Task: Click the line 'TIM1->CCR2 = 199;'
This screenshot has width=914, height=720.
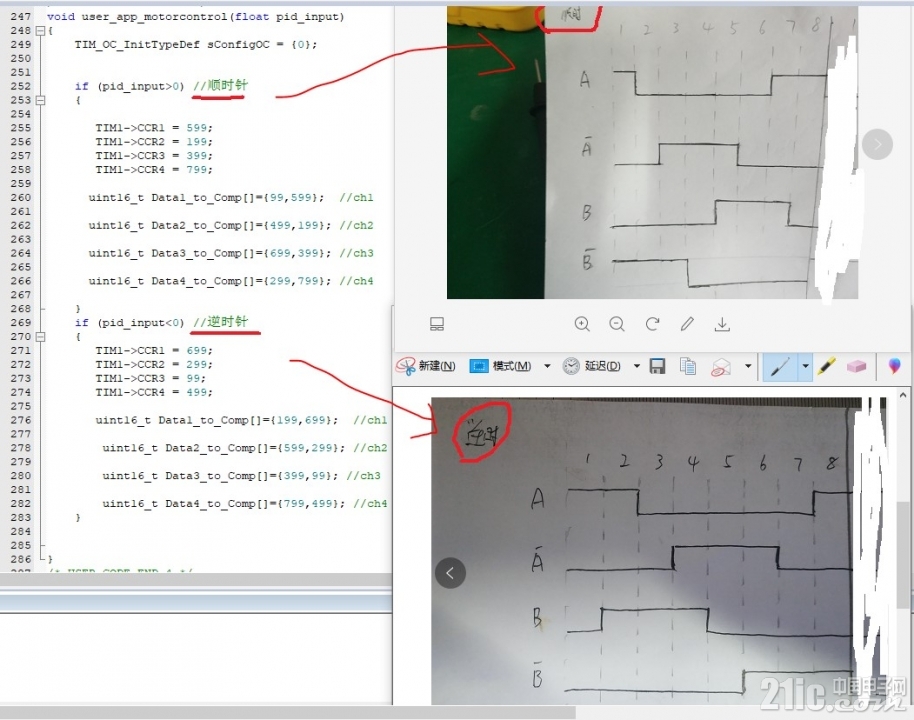Action: pos(154,142)
